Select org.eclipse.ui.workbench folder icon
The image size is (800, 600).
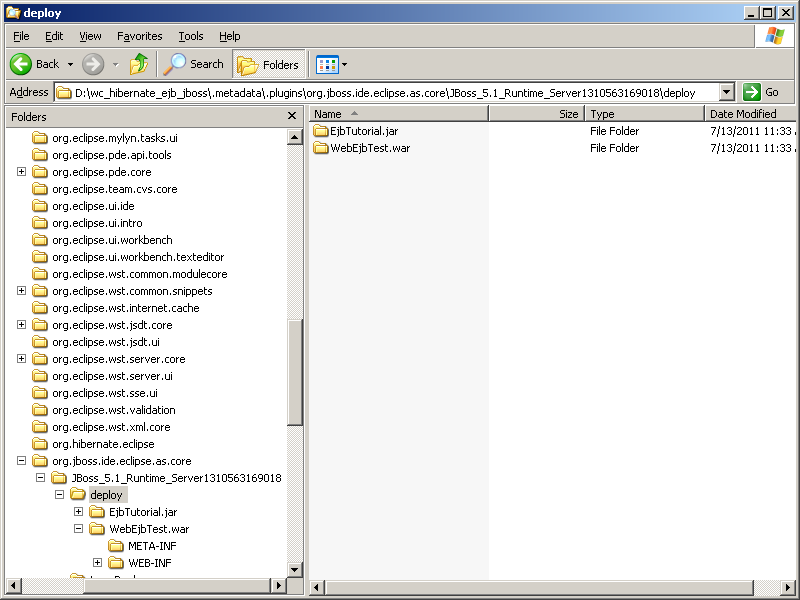39,240
